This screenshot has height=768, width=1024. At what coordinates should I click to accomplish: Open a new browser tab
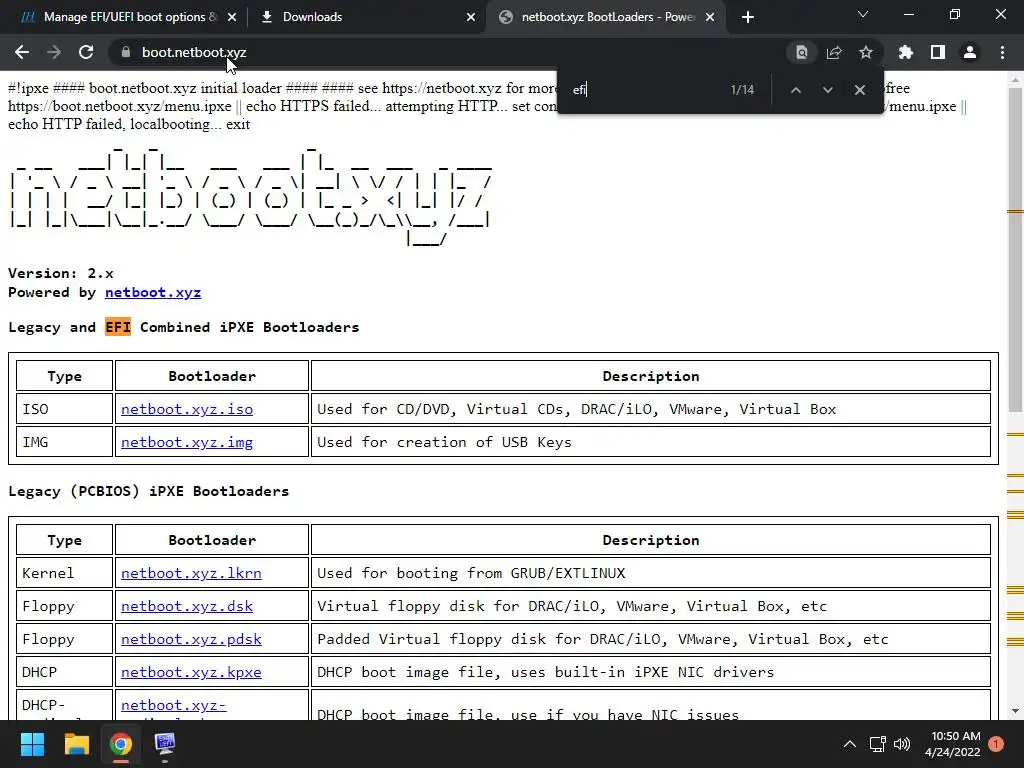pyautogui.click(x=748, y=17)
